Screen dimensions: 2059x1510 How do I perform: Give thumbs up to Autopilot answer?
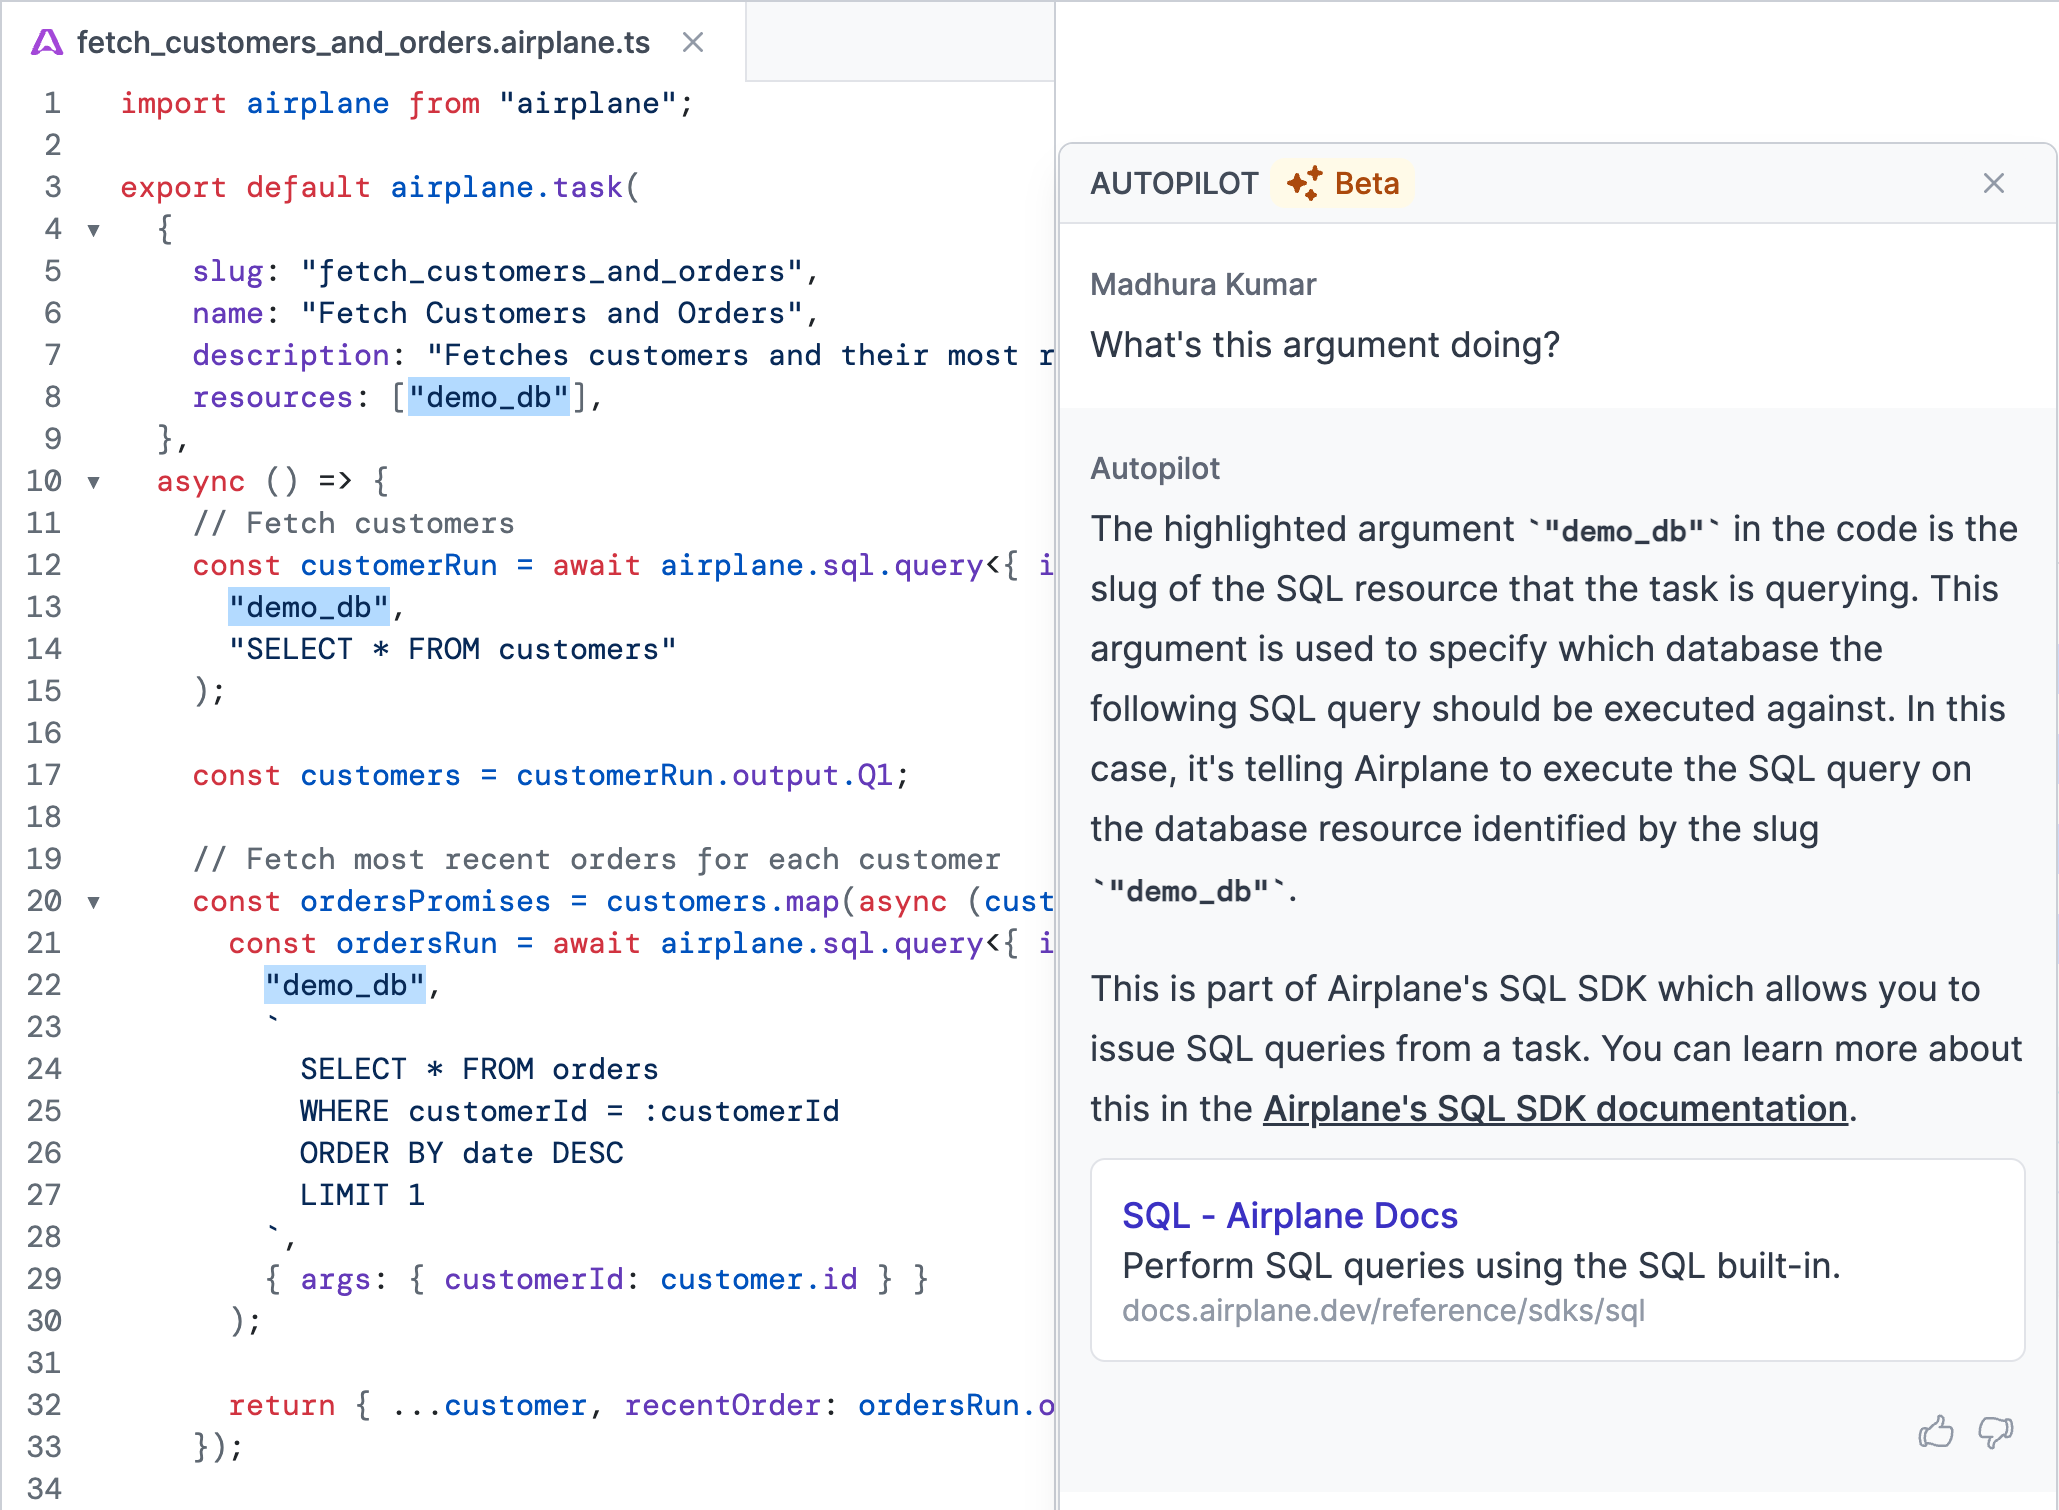(1936, 1432)
